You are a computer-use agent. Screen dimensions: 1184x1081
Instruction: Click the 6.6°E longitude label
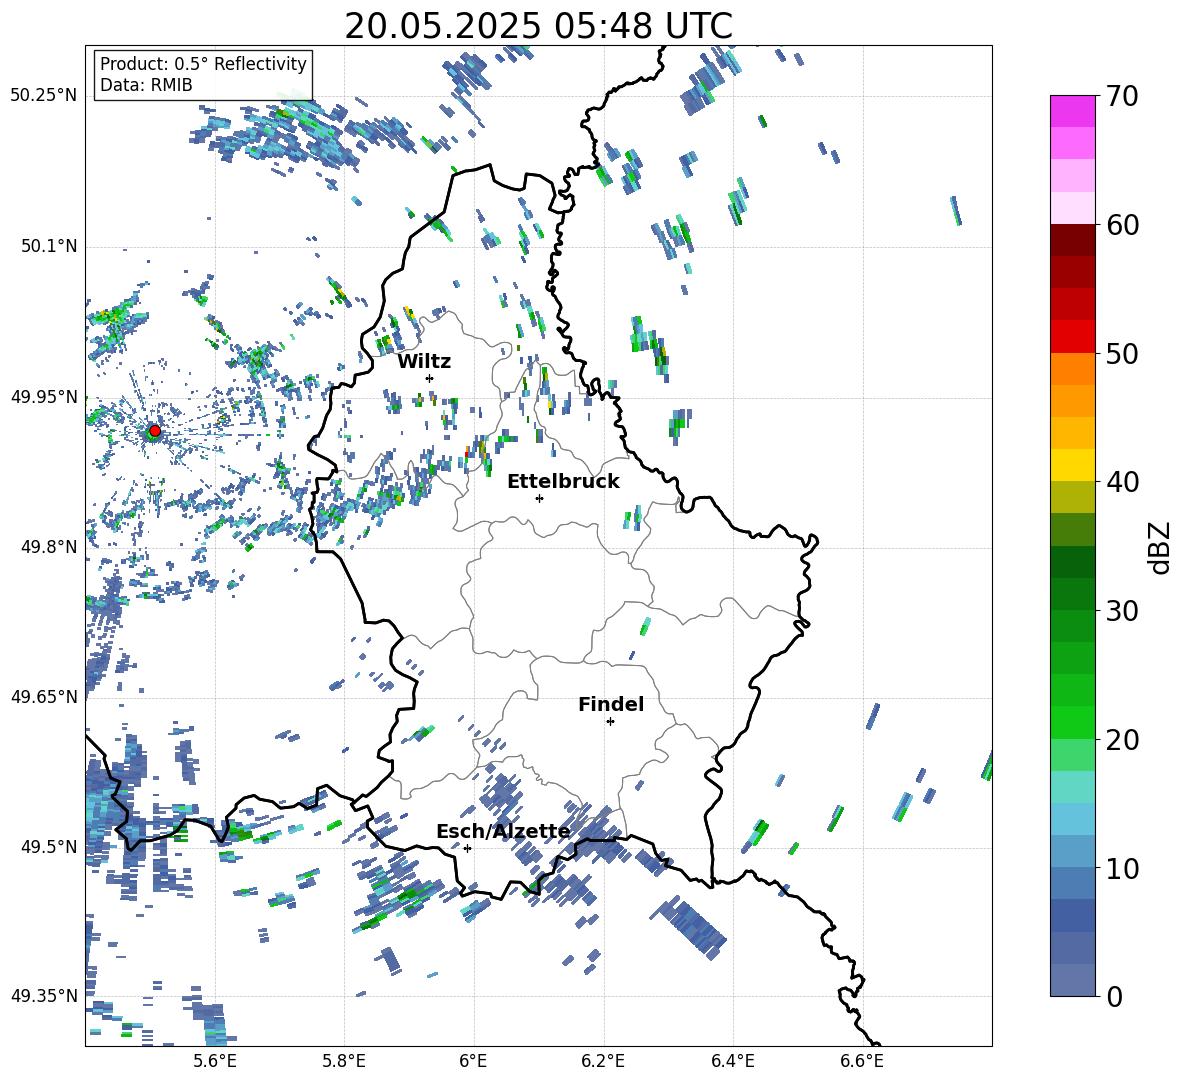pos(862,1061)
